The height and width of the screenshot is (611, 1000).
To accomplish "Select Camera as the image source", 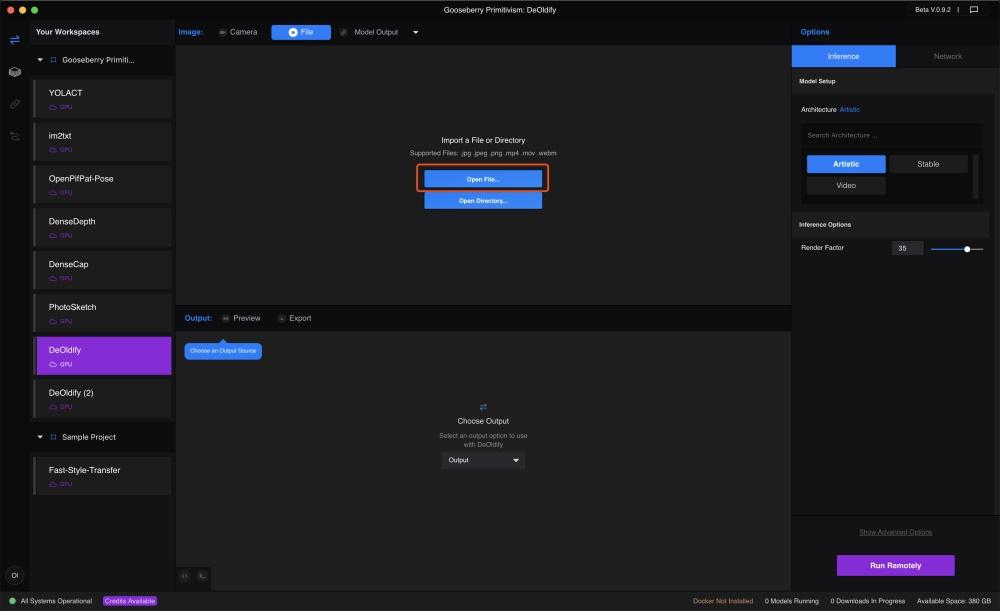I will point(237,32).
